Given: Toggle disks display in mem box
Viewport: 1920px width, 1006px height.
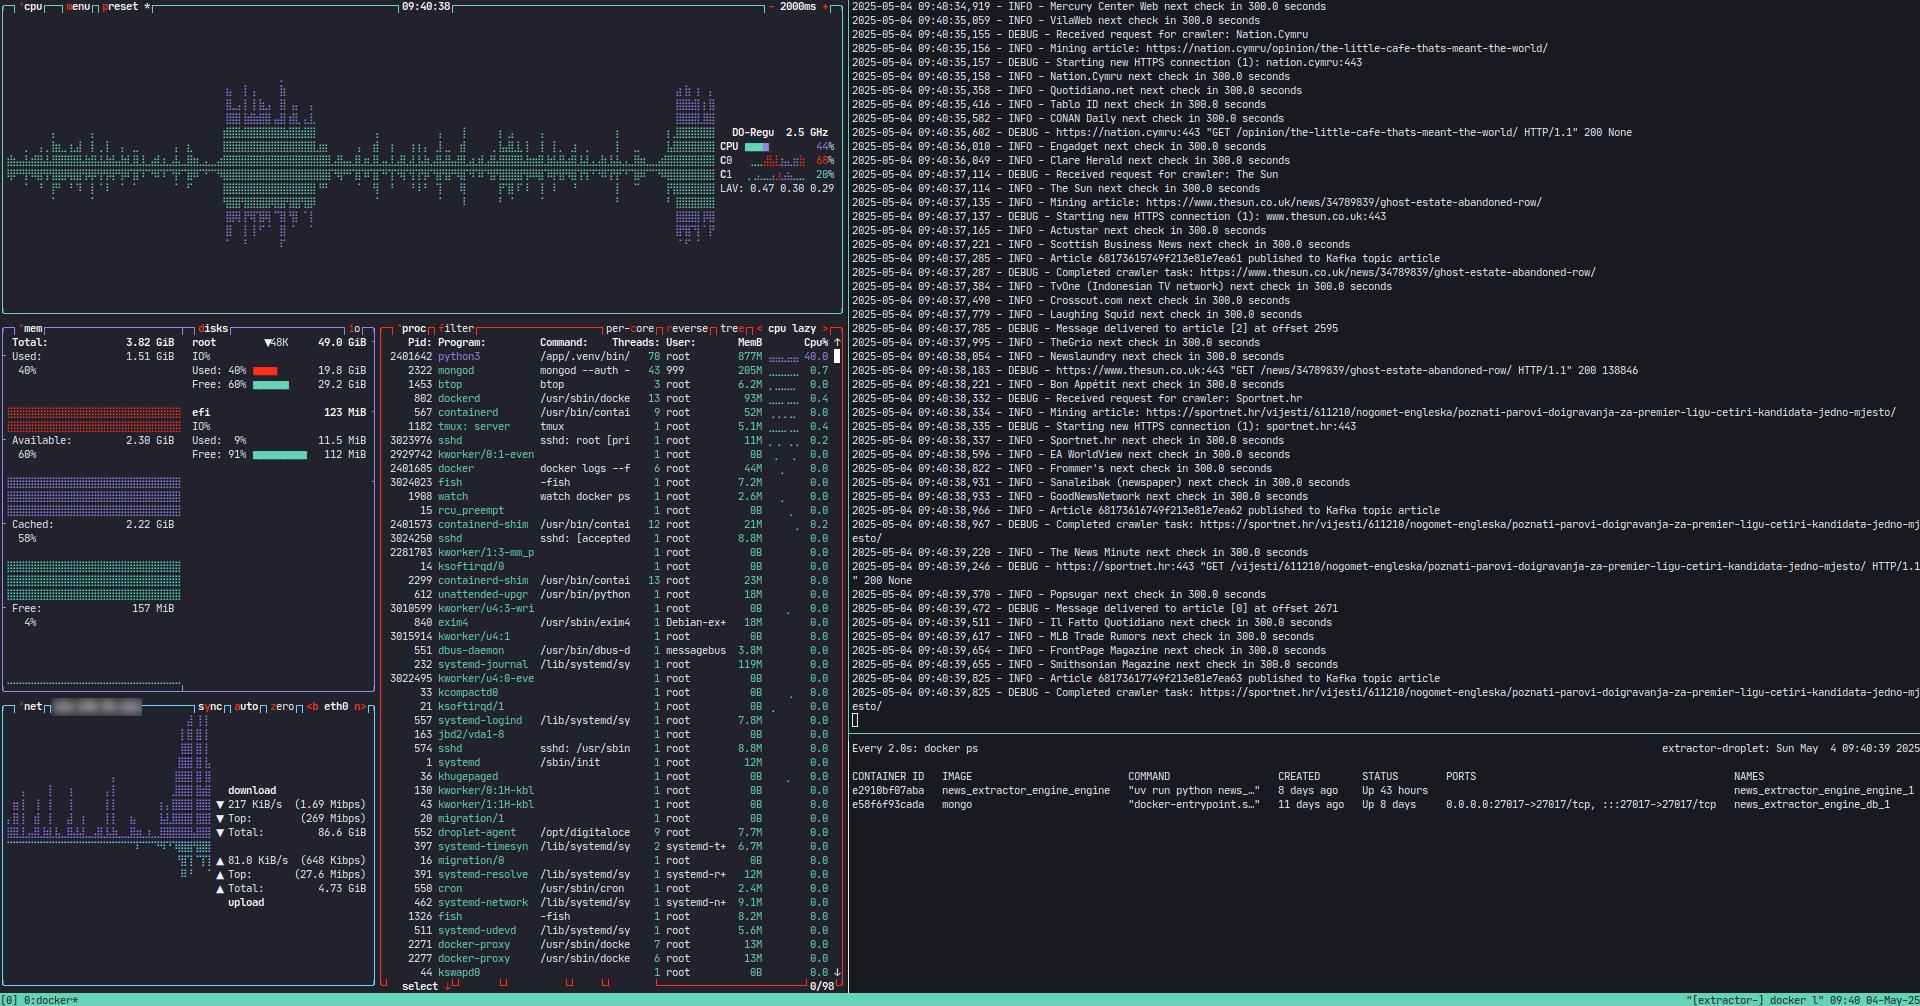Looking at the screenshot, I should coord(213,329).
